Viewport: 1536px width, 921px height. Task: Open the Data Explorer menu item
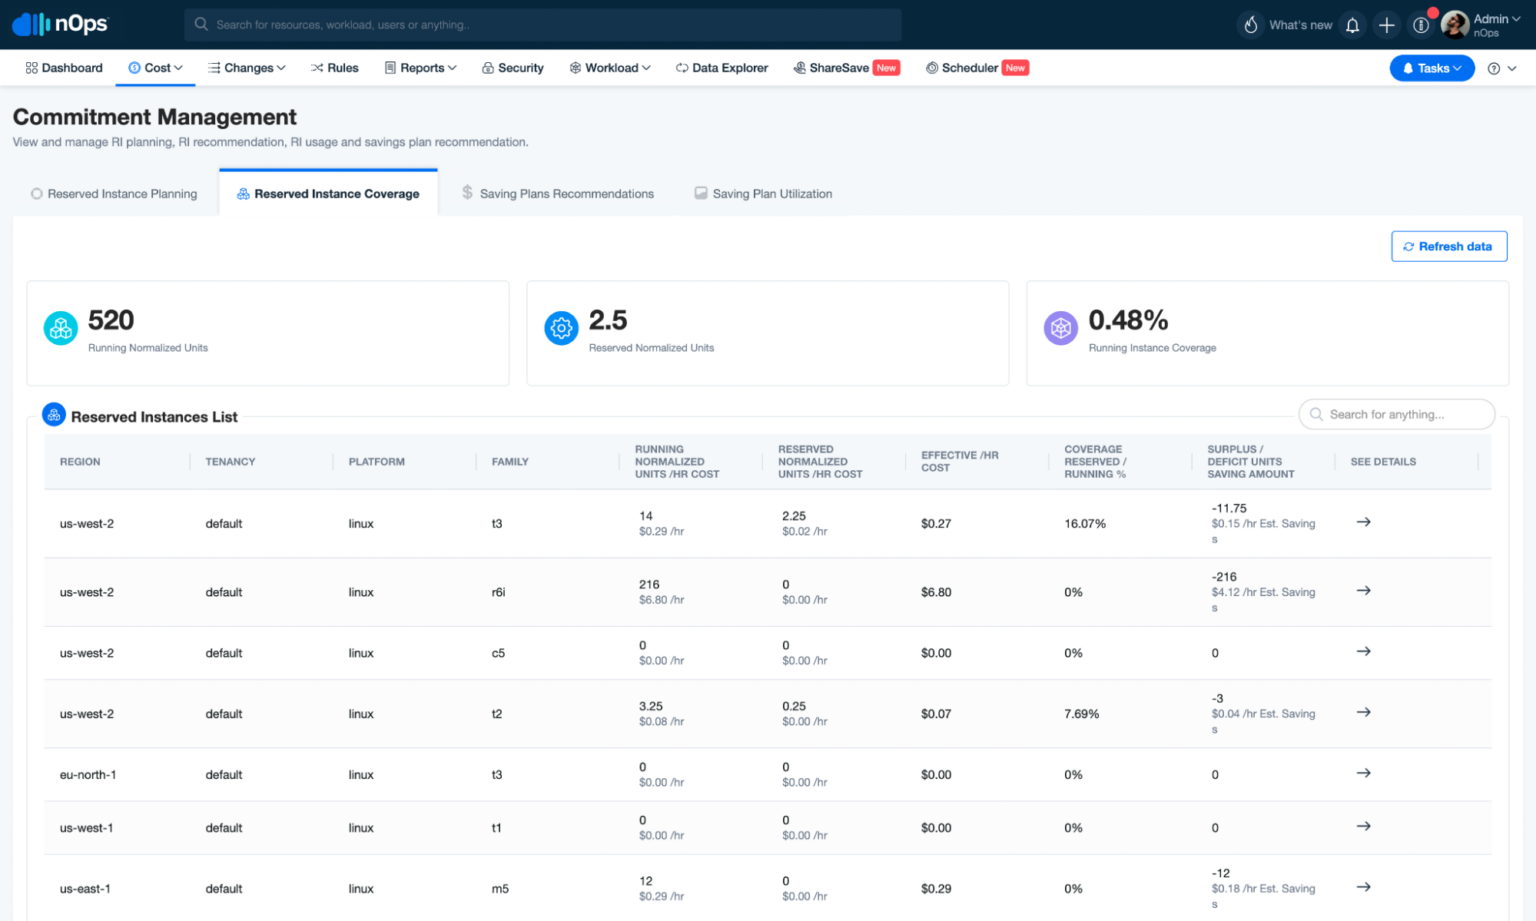coord(722,67)
